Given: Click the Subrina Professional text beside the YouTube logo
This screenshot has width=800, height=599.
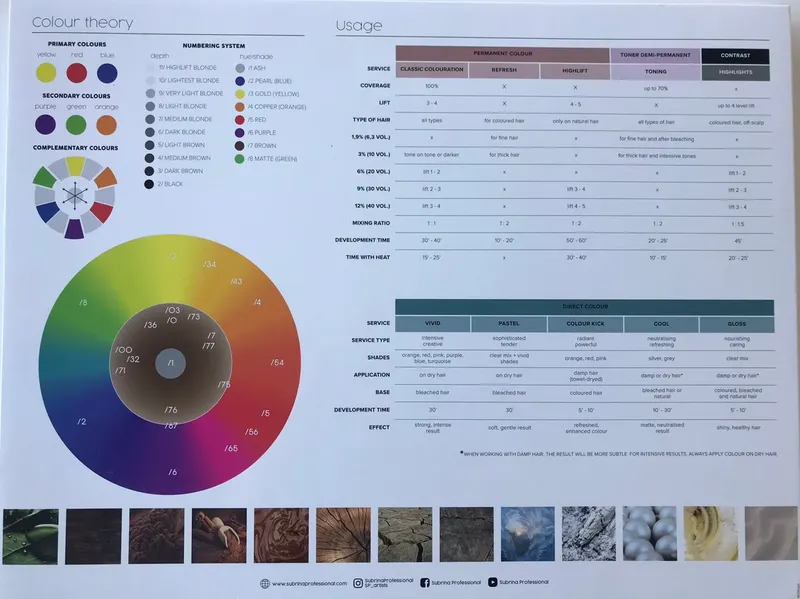Looking at the screenshot, I should (523, 582).
